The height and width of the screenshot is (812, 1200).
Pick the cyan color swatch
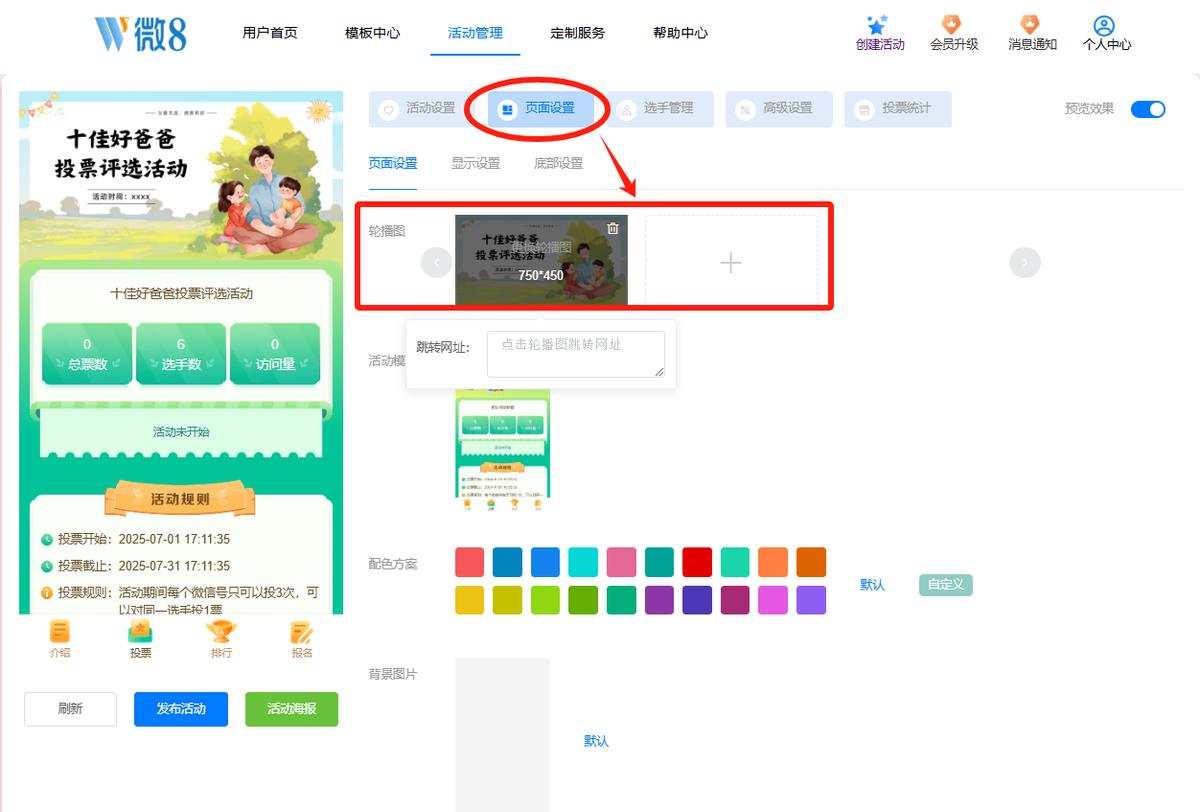[x=583, y=562]
